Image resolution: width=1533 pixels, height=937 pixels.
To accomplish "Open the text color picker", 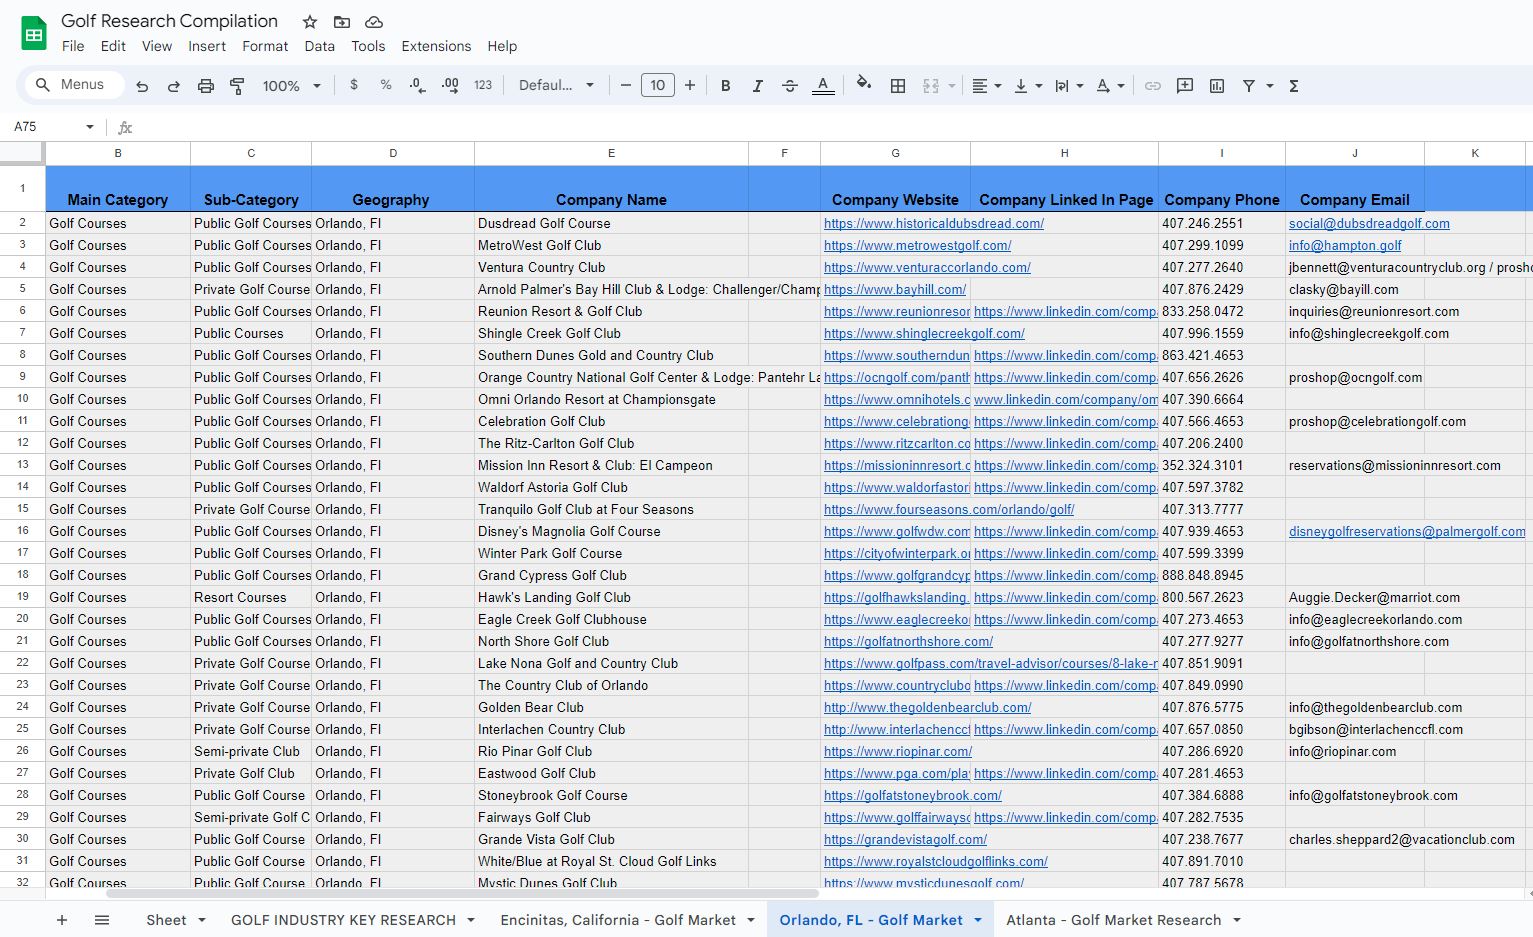I will click(823, 86).
